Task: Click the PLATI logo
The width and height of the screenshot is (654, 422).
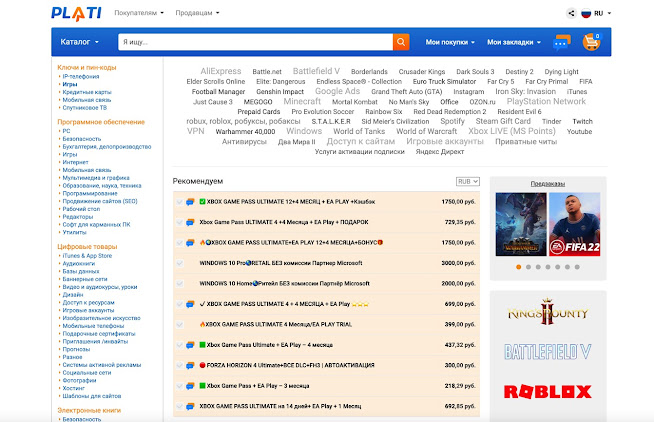Action: (76, 13)
